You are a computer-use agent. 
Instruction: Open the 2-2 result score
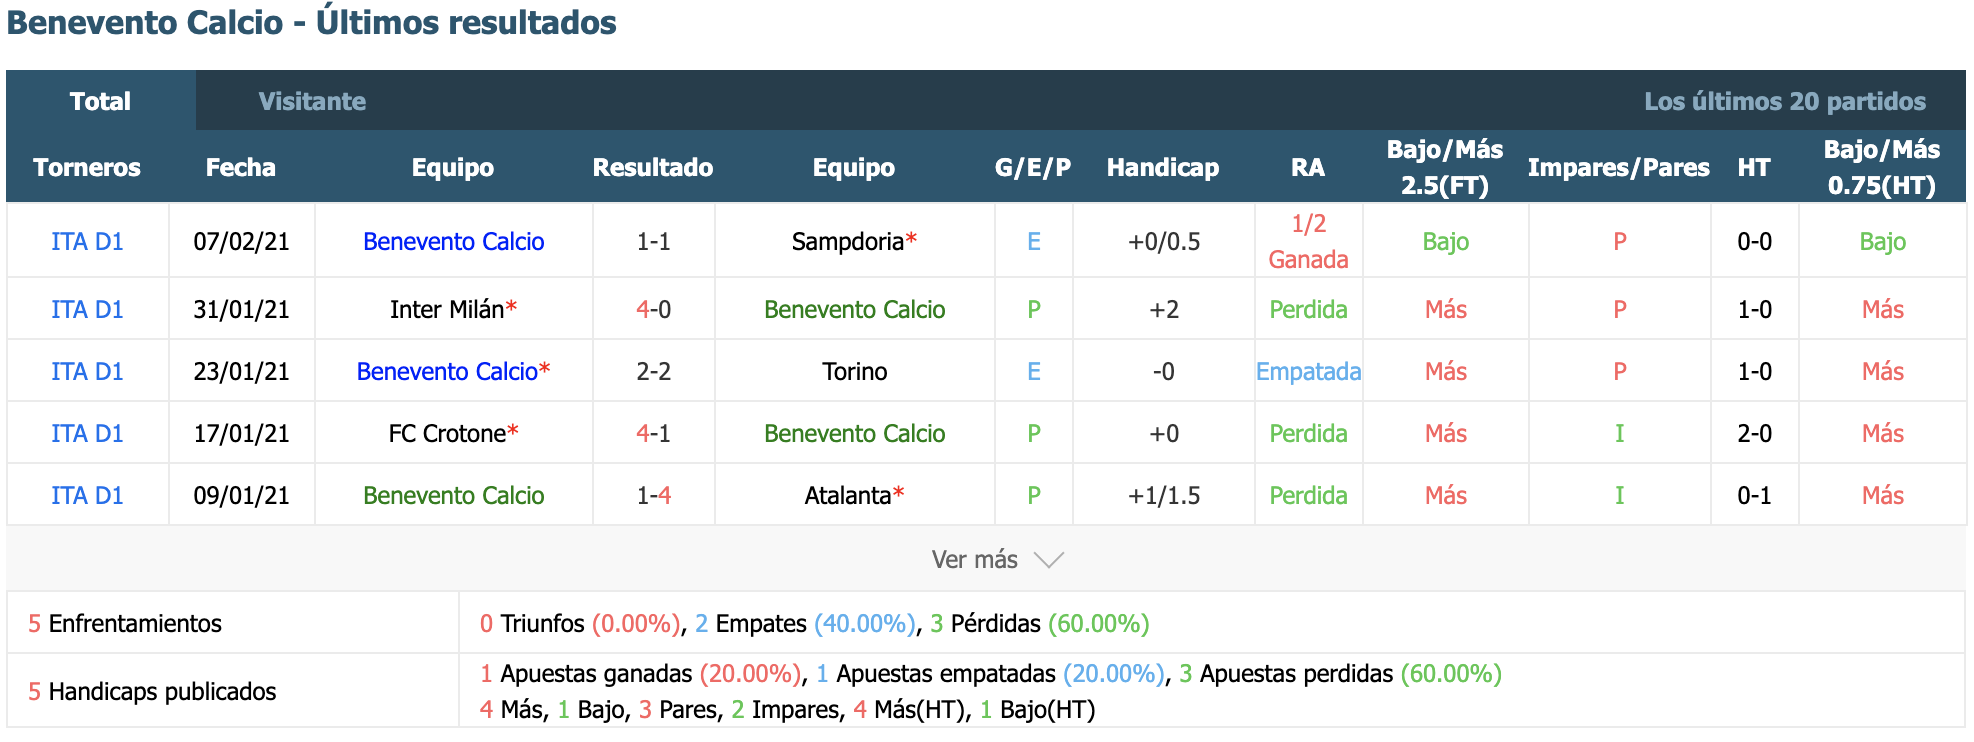click(x=653, y=372)
